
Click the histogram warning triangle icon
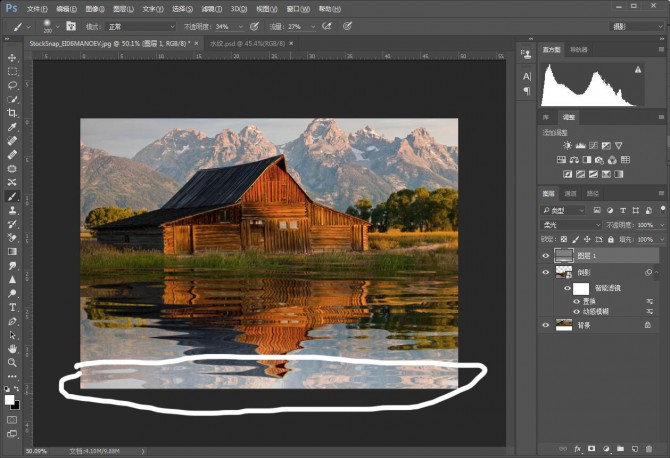pos(637,70)
